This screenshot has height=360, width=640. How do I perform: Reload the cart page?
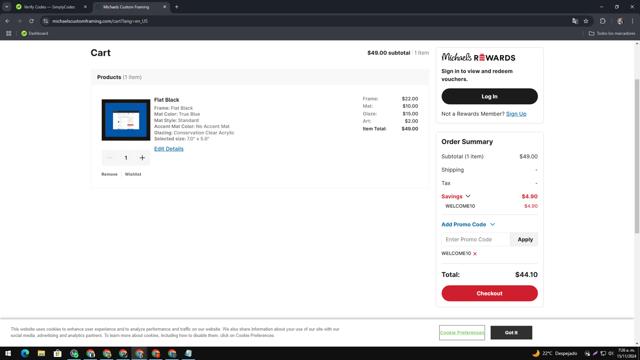[x=31, y=21]
